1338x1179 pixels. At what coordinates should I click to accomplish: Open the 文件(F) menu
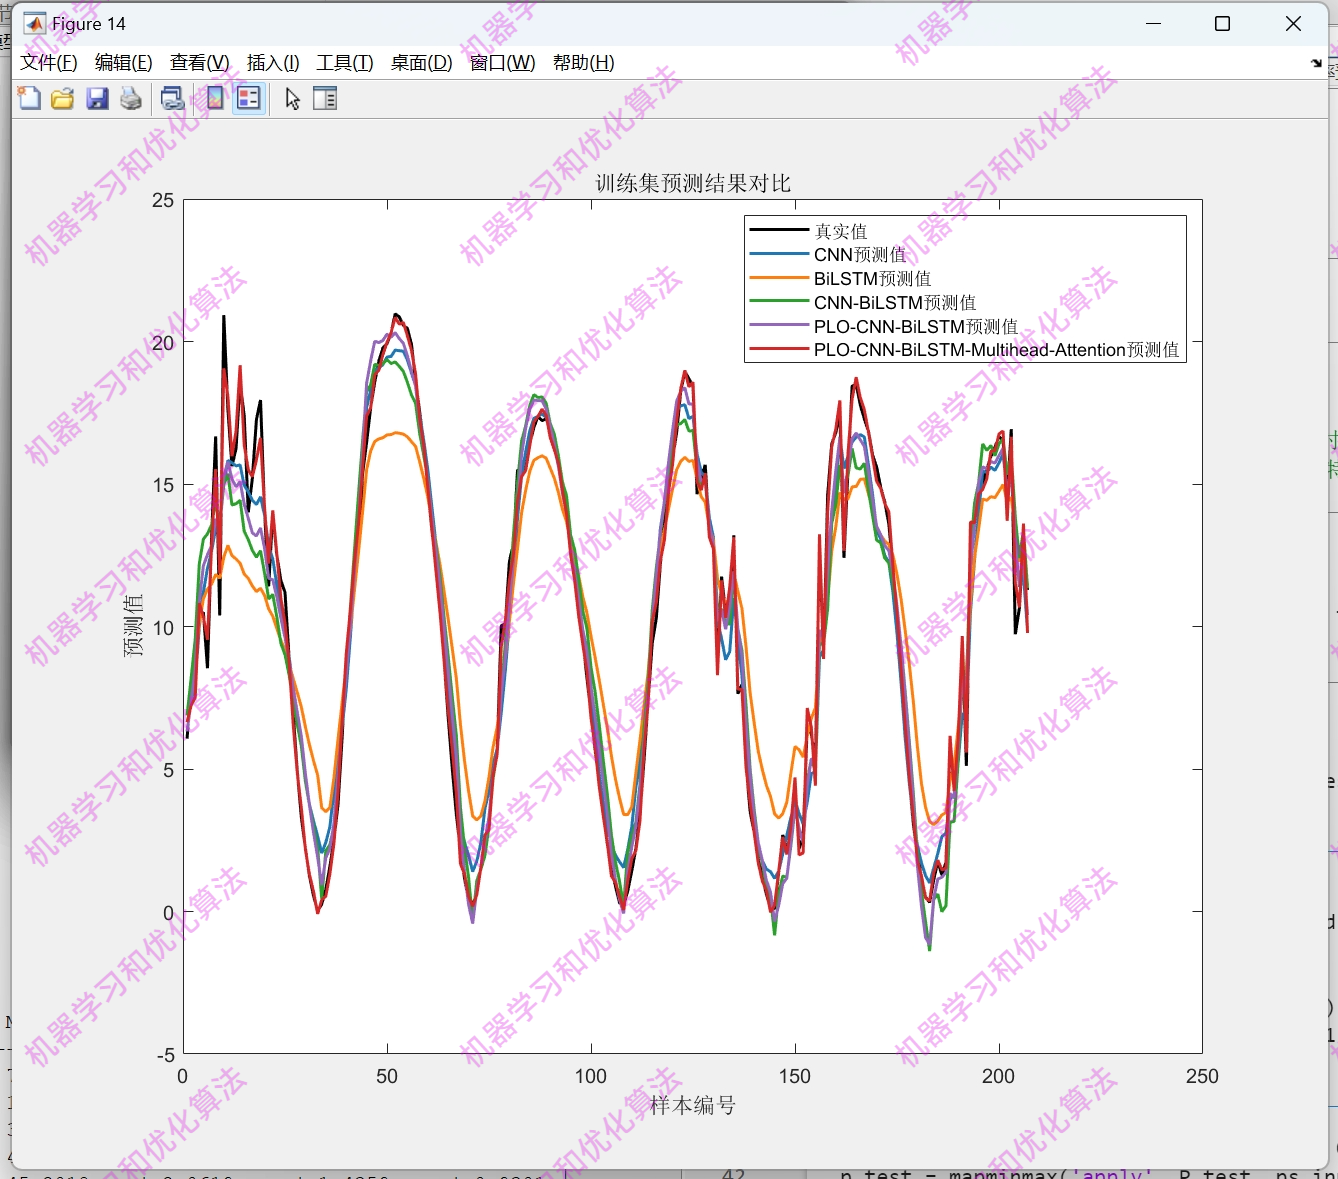pyautogui.click(x=49, y=63)
